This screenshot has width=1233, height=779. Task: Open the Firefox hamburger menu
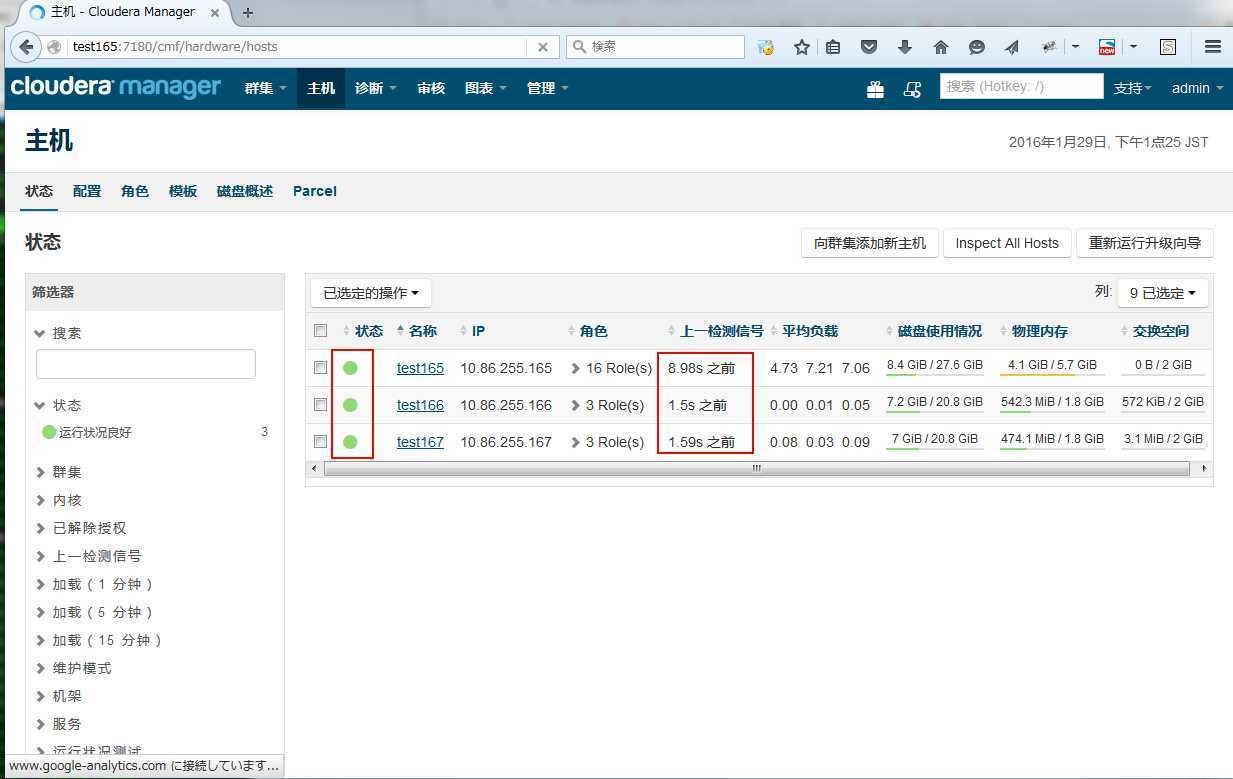point(1213,47)
